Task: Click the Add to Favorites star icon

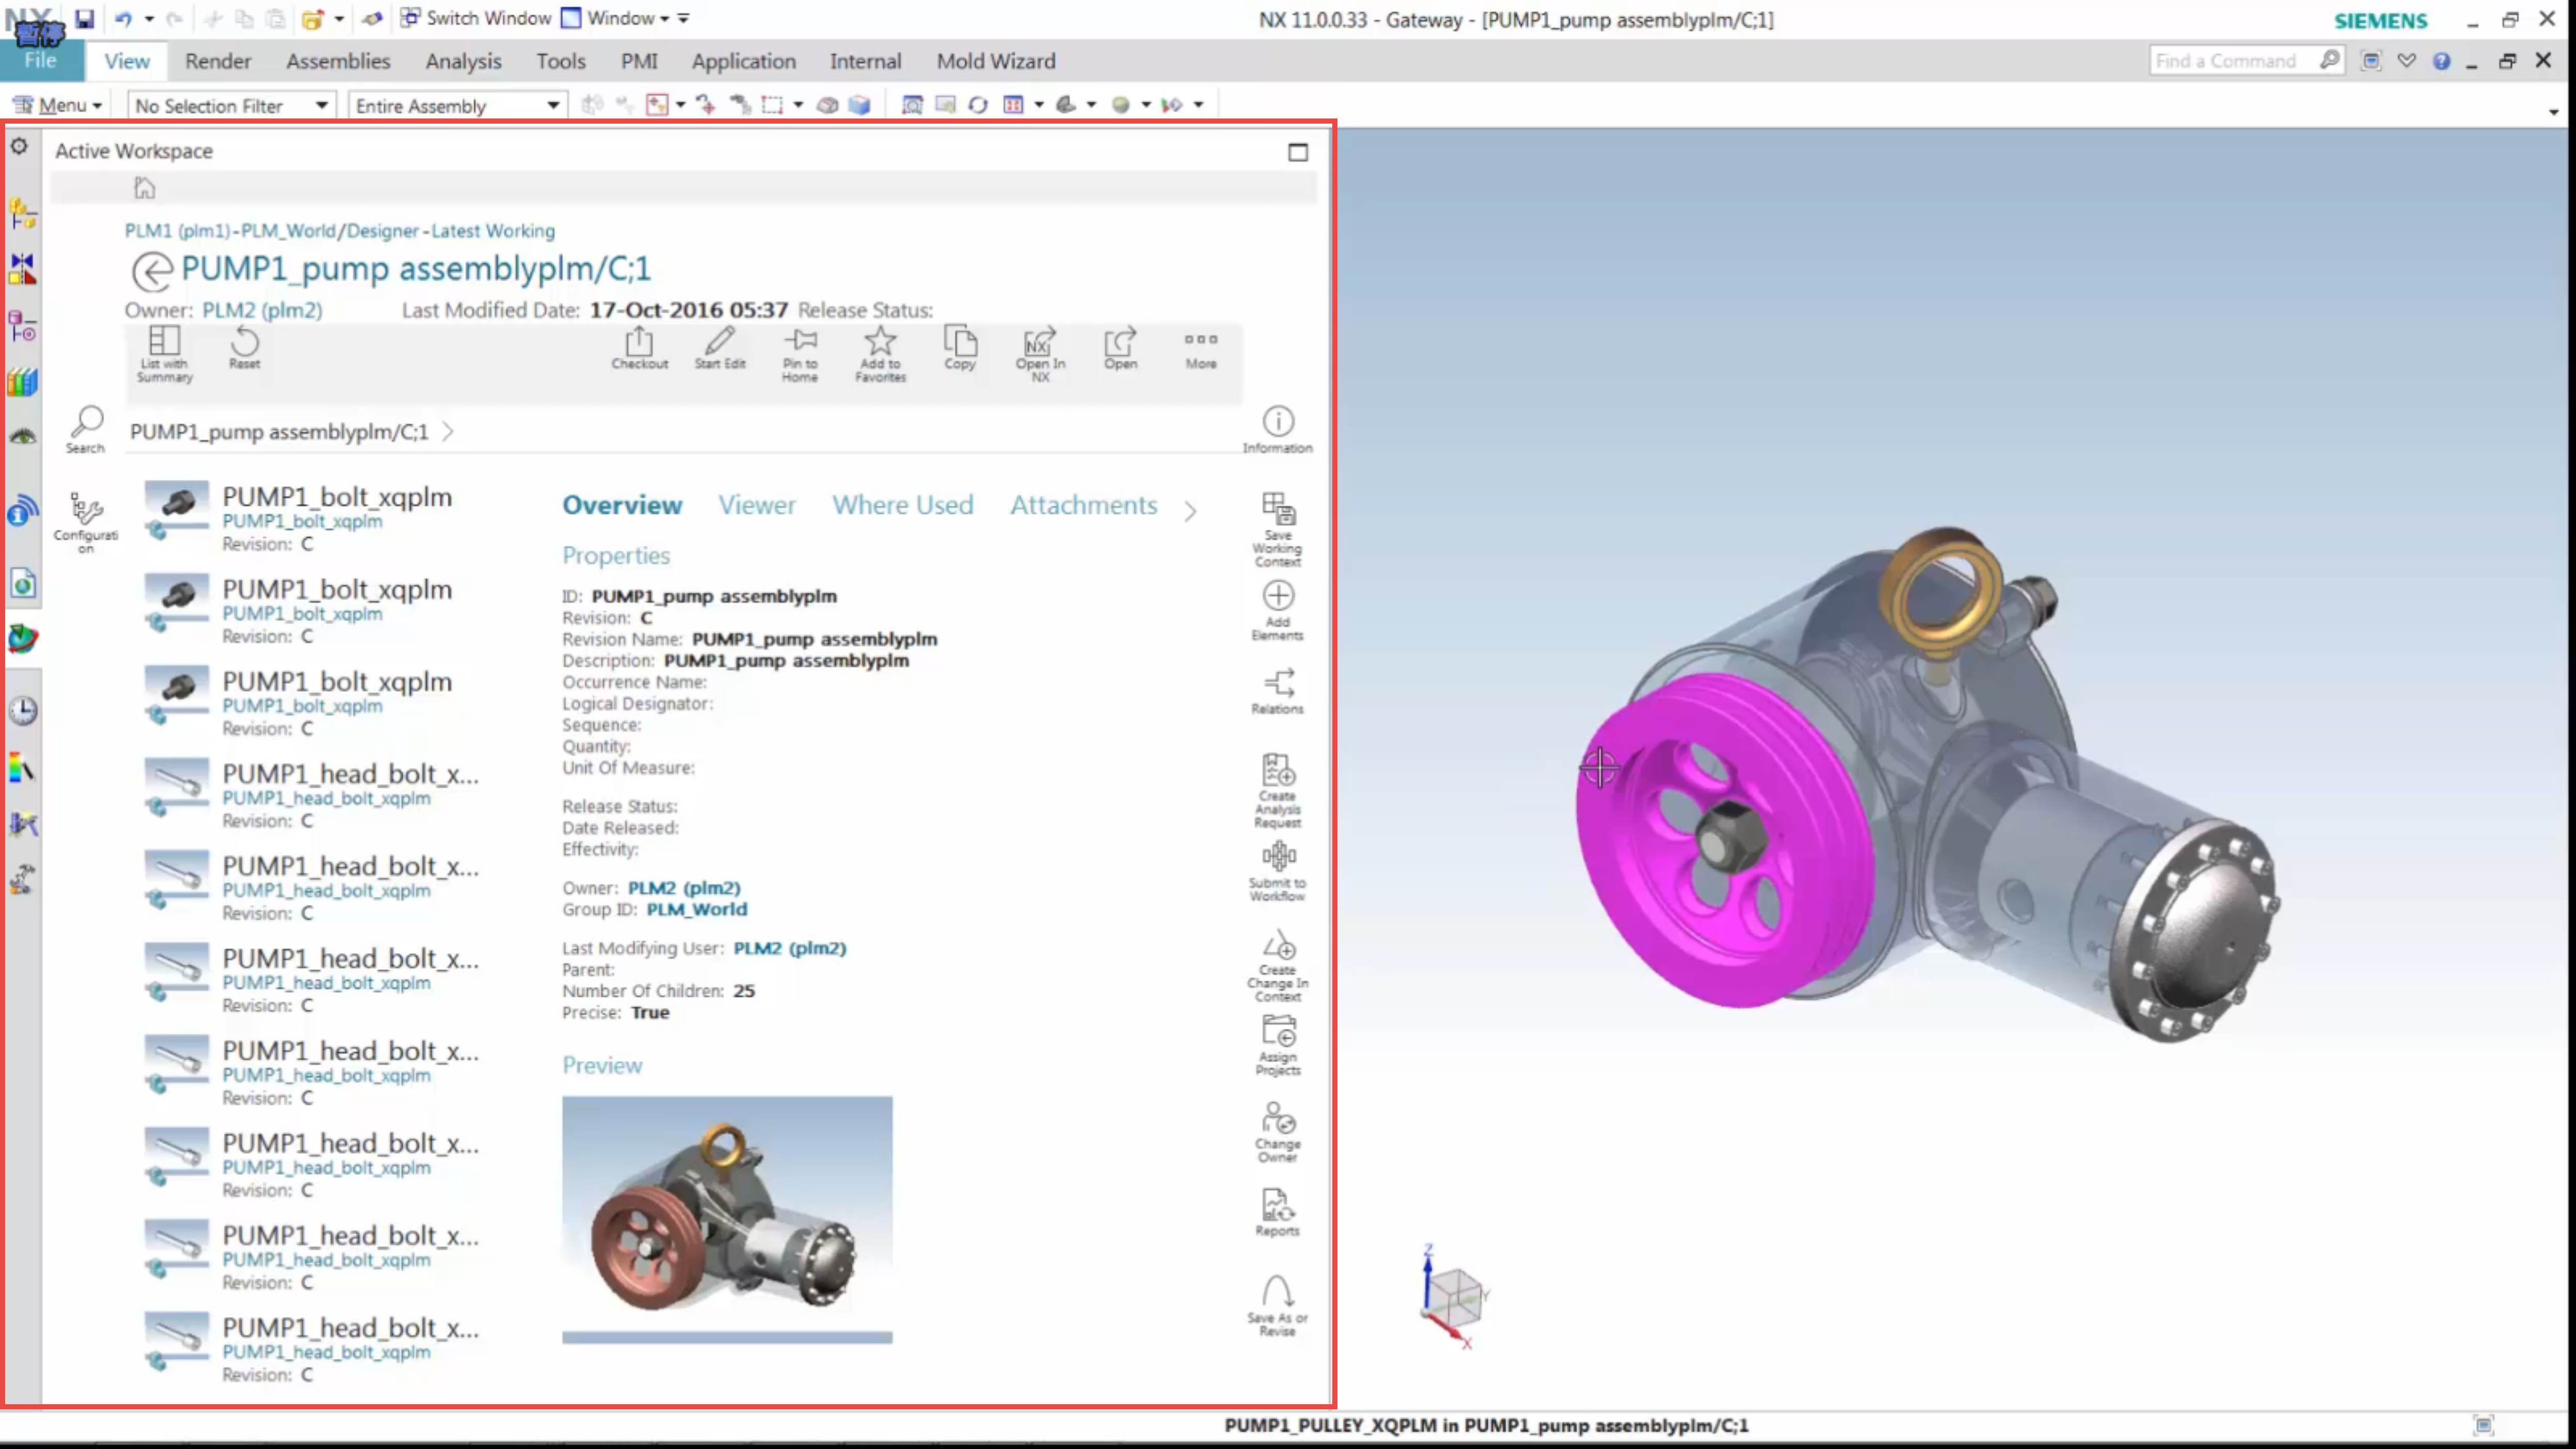Action: point(880,354)
